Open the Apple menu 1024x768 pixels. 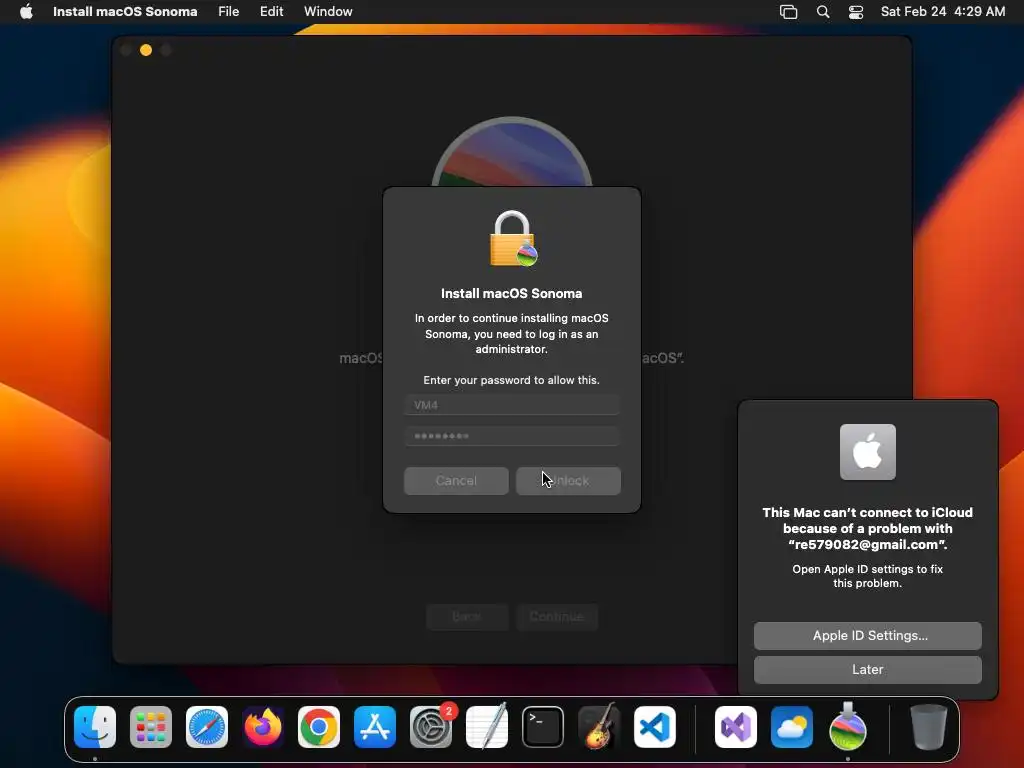point(26,12)
